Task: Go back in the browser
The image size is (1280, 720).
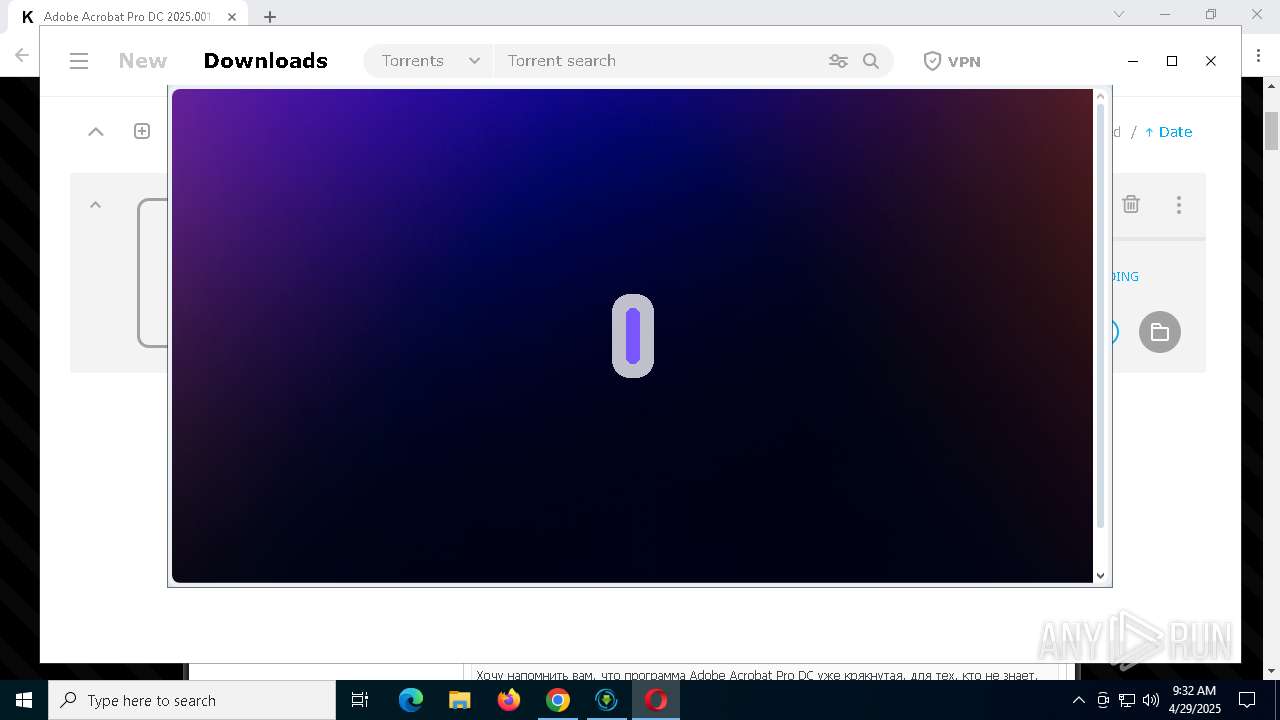Action: (21, 55)
